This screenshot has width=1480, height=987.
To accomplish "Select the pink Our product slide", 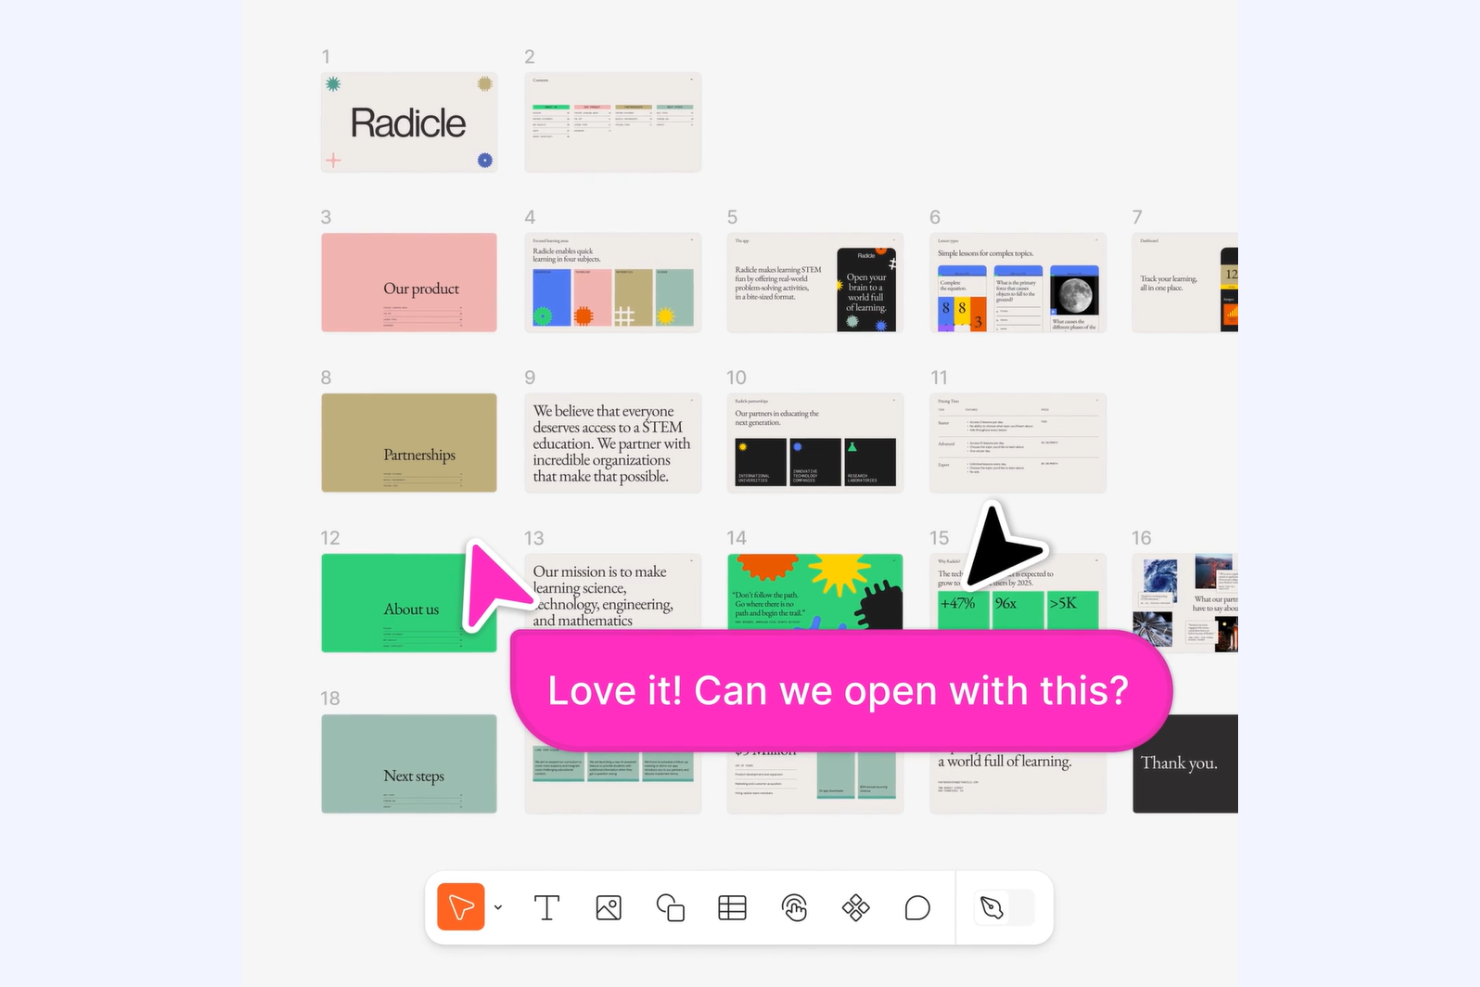I will point(409,282).
